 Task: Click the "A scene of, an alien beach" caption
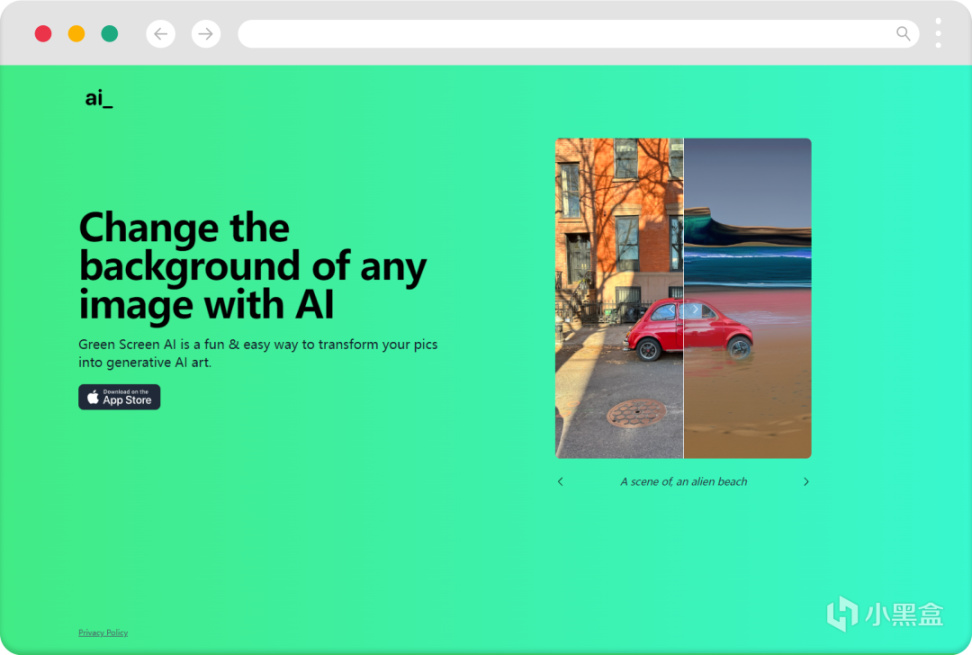pyautogui.click(x=684, y=481)
